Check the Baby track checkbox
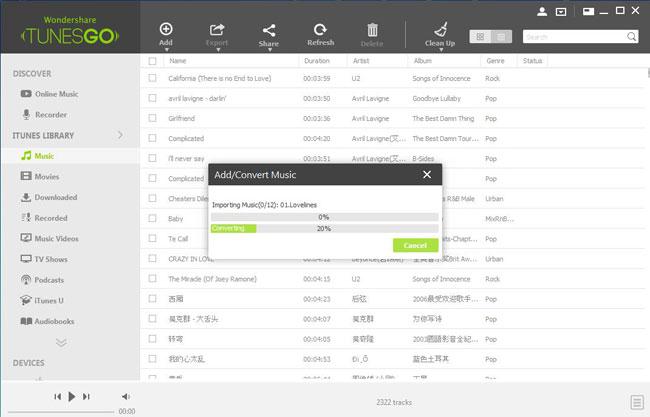 coord(153,218)
